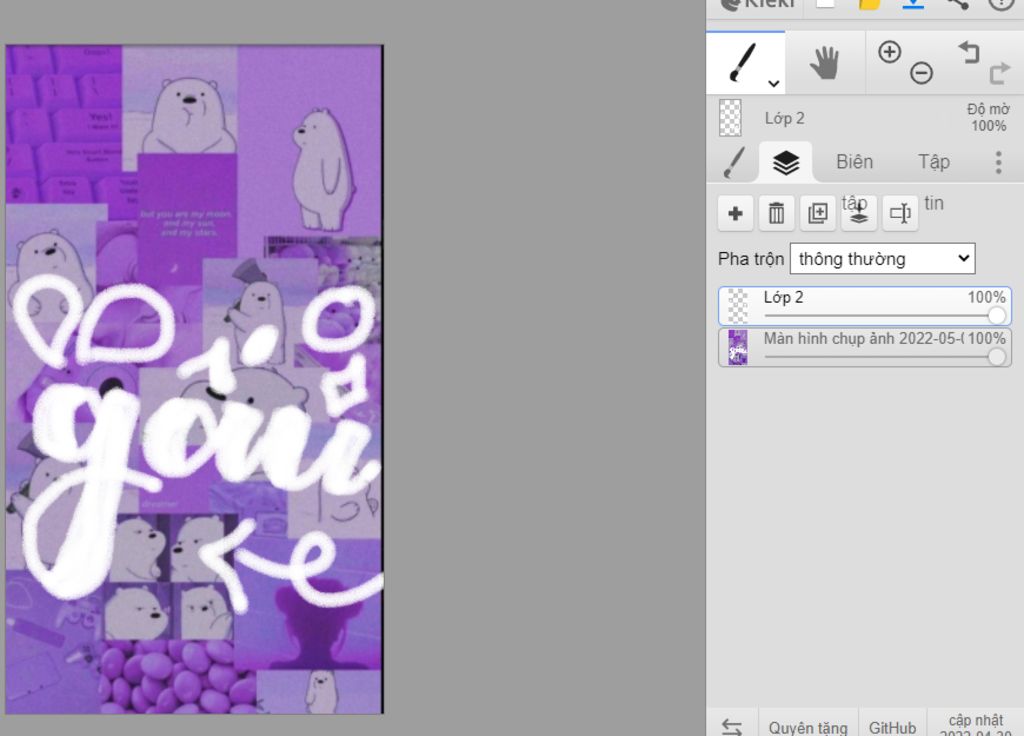Open the GitHub link
The width and height of the screenshot is (1024, 736).
892,728
